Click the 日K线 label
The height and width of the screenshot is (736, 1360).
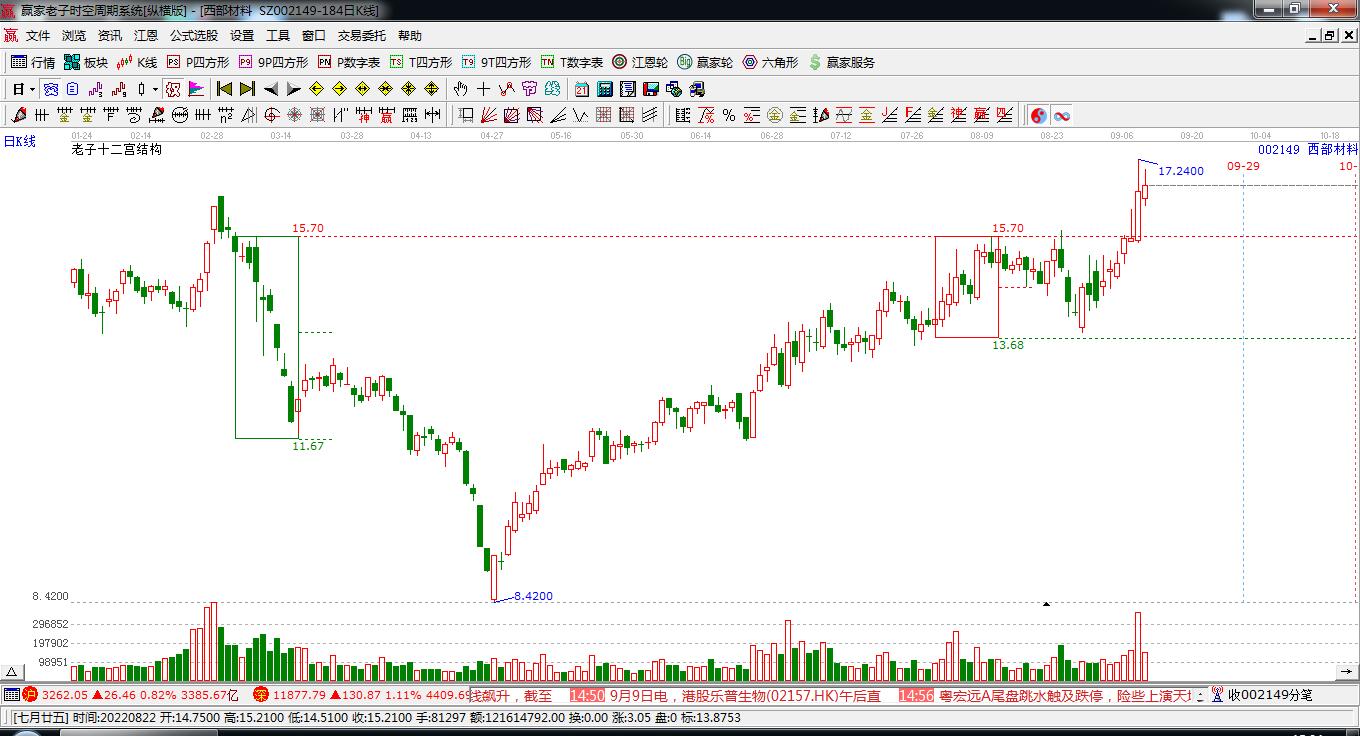click(19, 142)
